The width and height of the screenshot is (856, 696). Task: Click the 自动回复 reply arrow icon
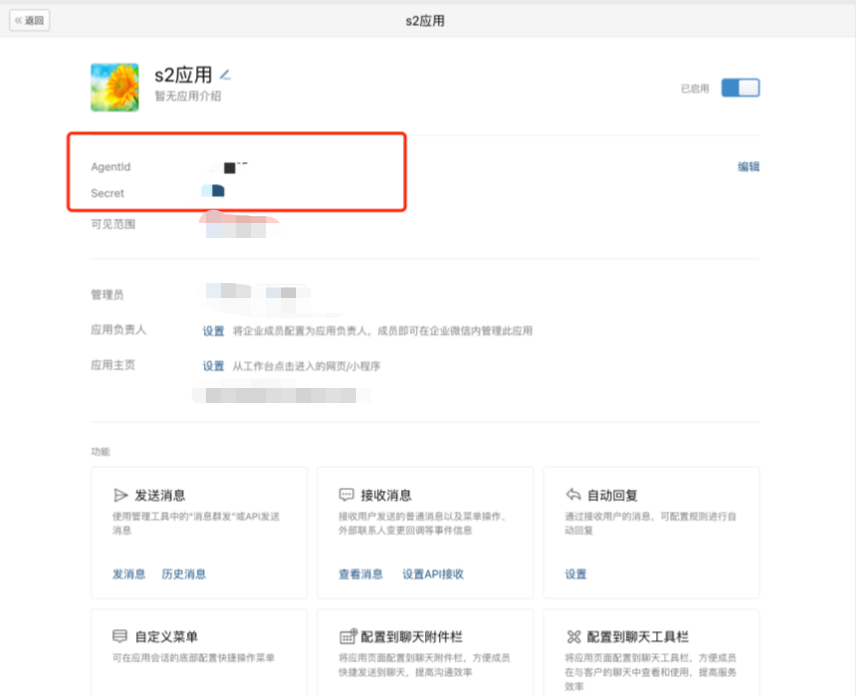pos(573,495)
